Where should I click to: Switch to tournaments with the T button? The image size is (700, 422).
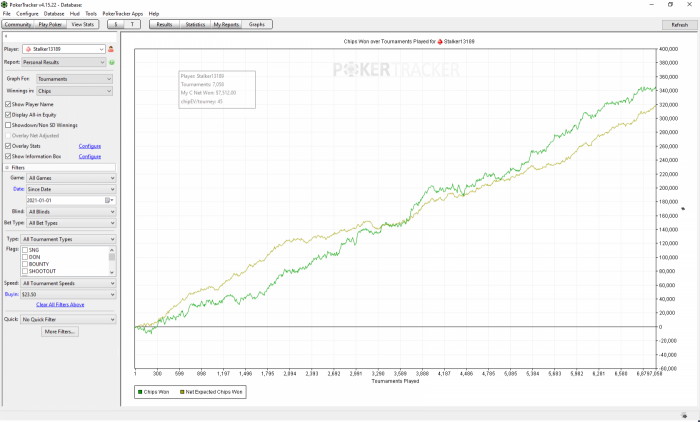(132, 25)
